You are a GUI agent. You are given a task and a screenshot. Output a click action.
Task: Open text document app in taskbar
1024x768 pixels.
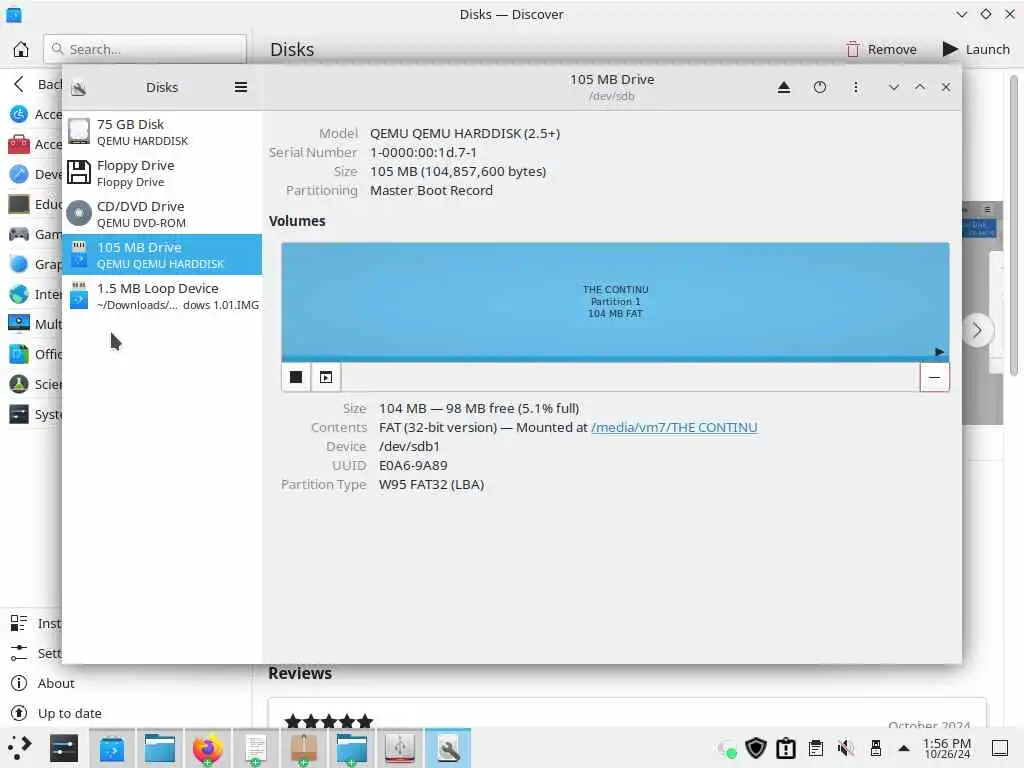[255, 748]
